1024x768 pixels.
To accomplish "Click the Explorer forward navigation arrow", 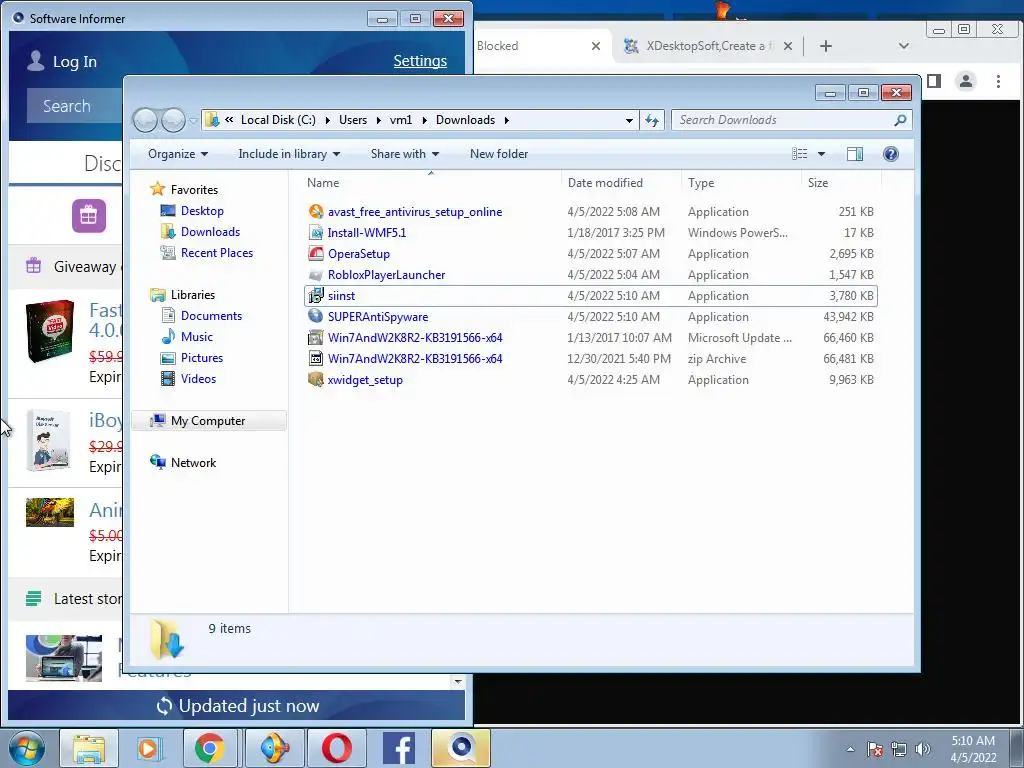I will click(x=173, y=120).
